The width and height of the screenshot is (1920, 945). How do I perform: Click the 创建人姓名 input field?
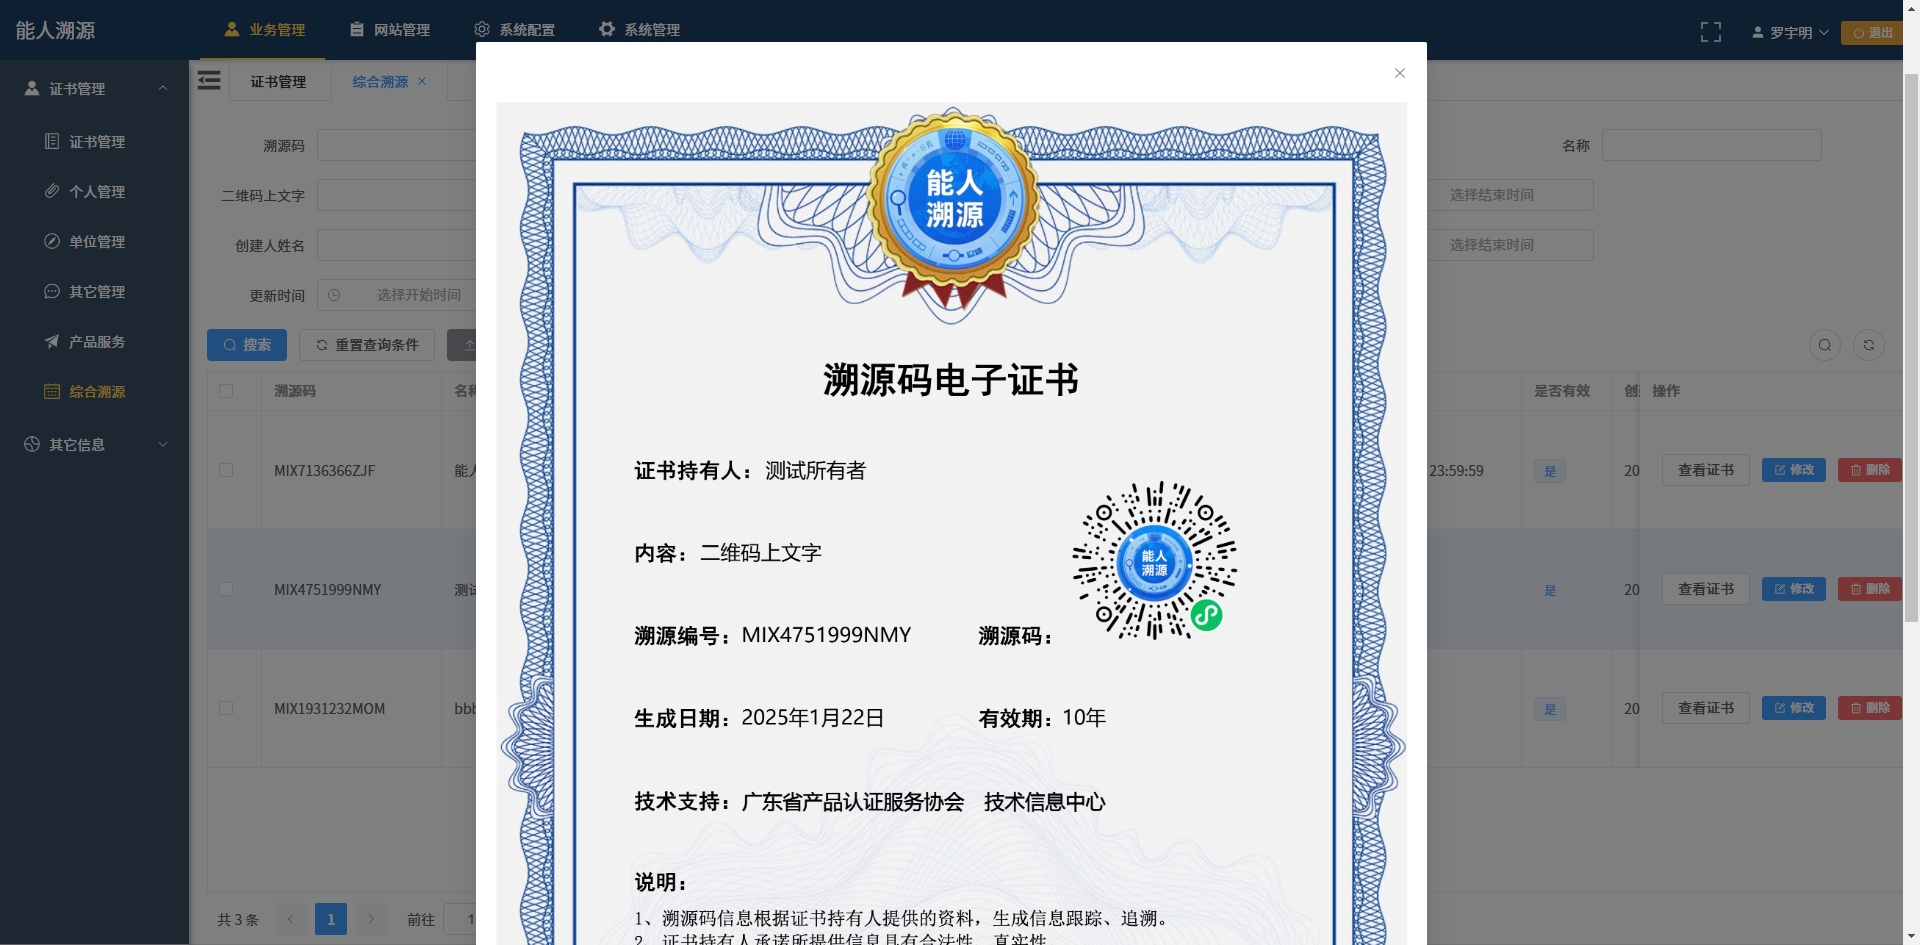pyautogui.click(x=397, y=245)
